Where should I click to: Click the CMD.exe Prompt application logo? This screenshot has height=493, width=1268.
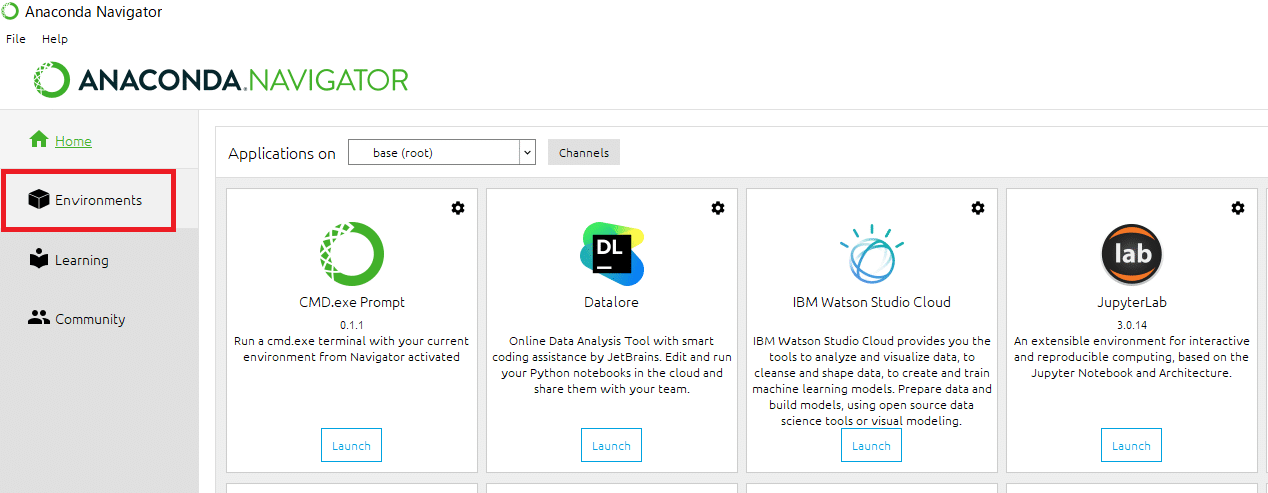[352, 254]
